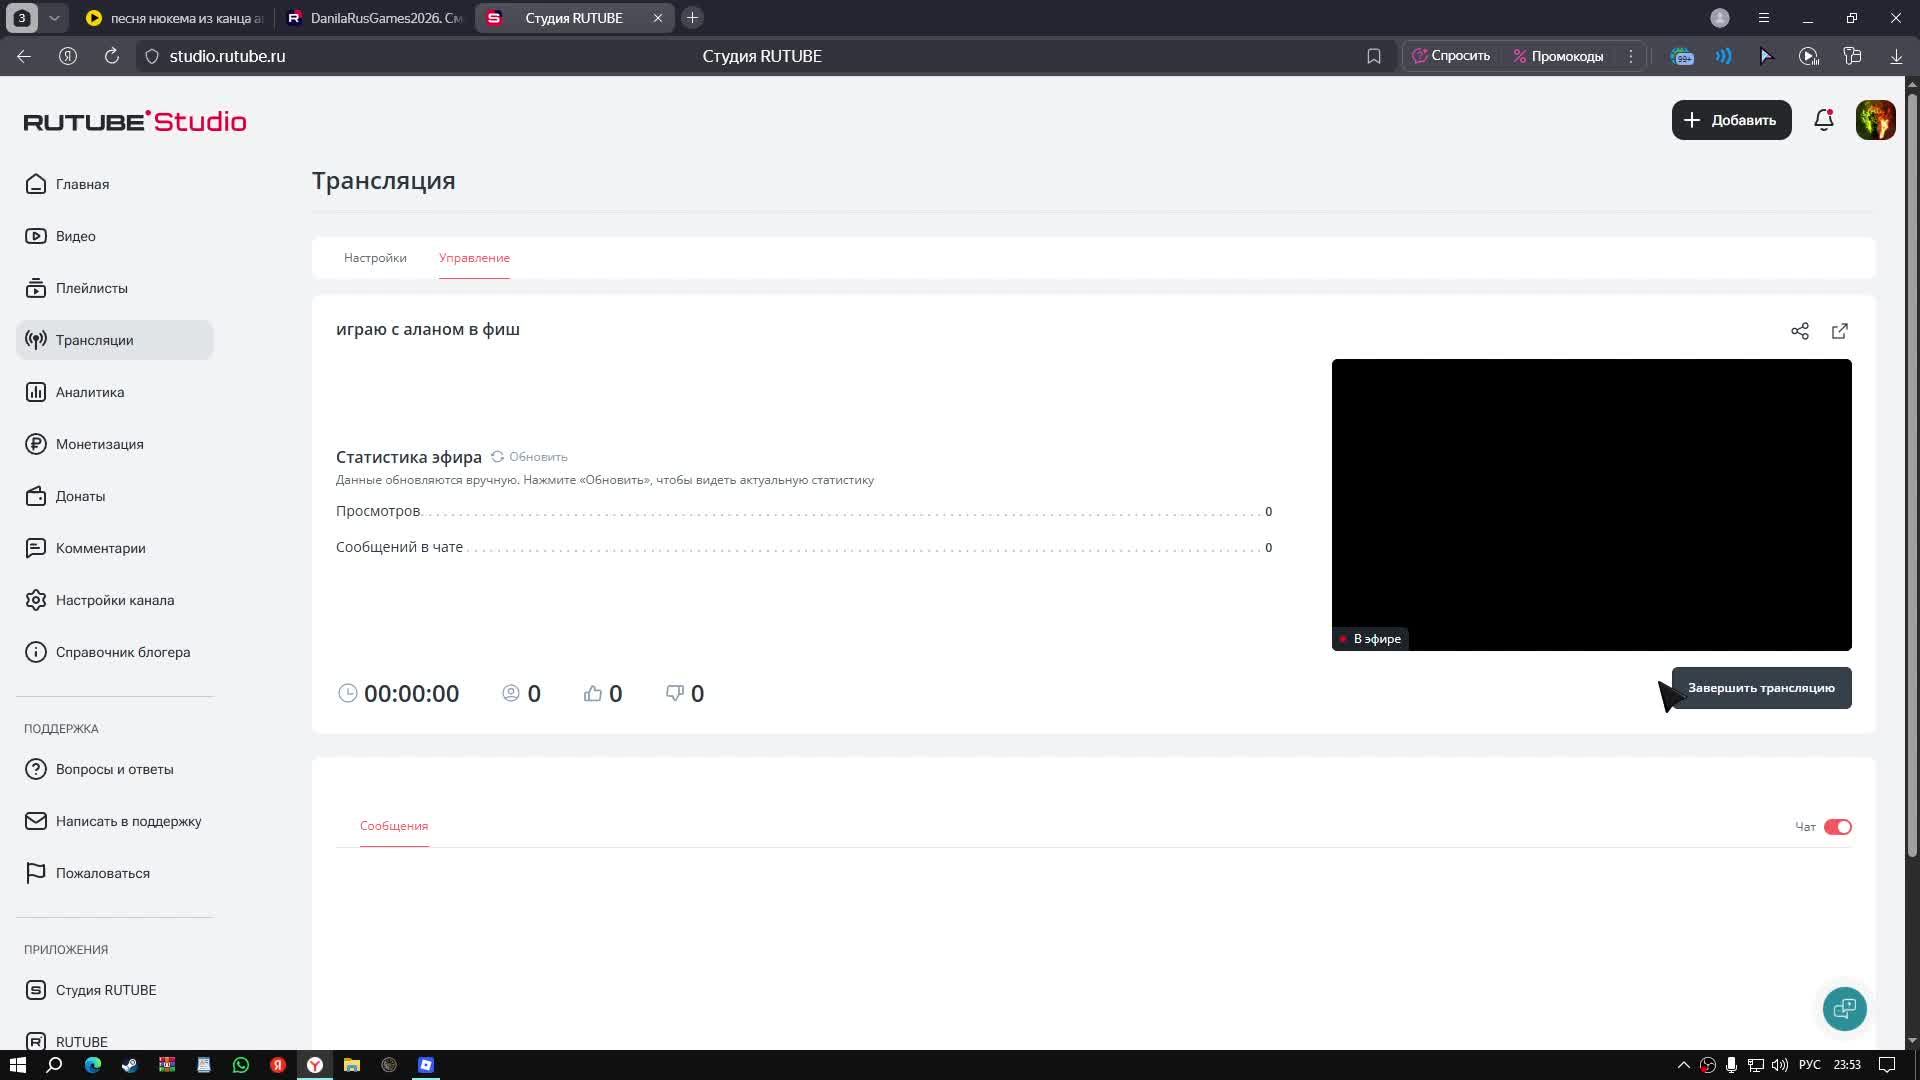Click the share icon for the stream
This screenshot has height=1080, width=1920.
[1800, 331]
